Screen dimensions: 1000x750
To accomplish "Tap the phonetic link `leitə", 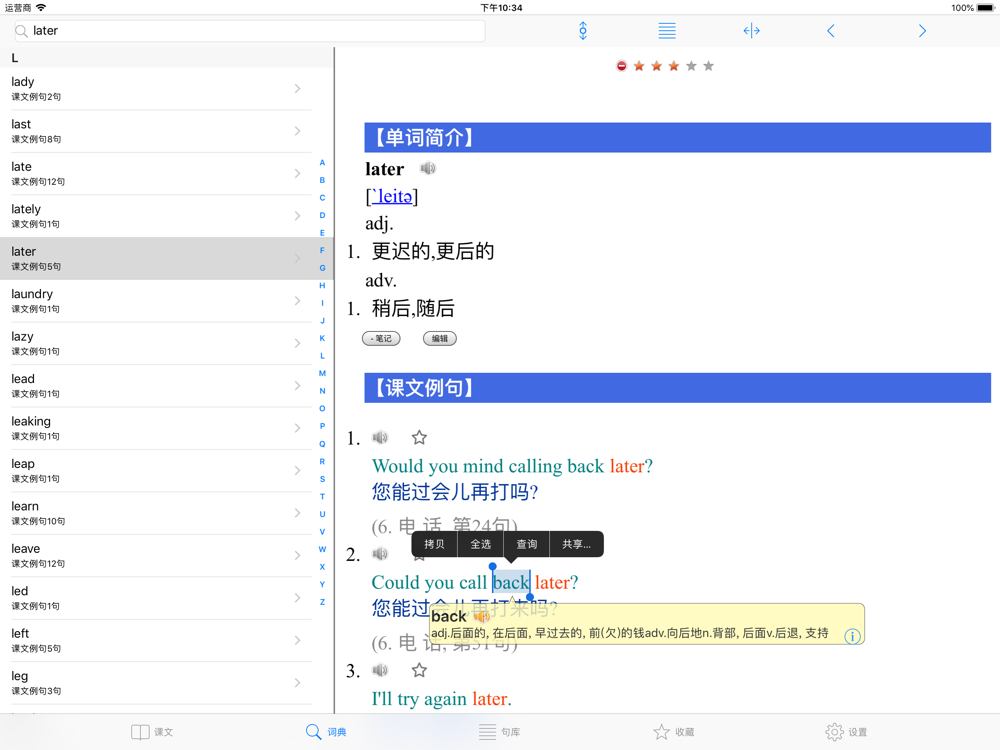I will coord(392,196).
